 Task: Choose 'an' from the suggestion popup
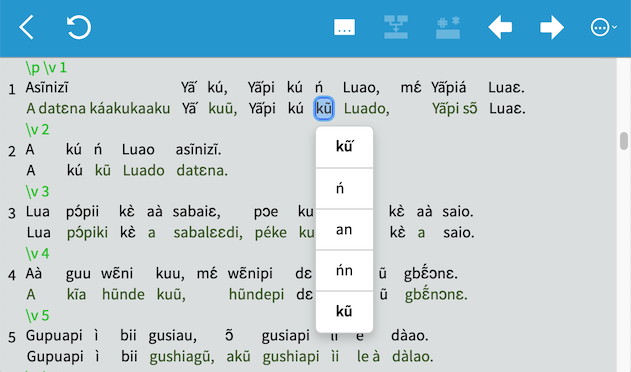point(344,230)
